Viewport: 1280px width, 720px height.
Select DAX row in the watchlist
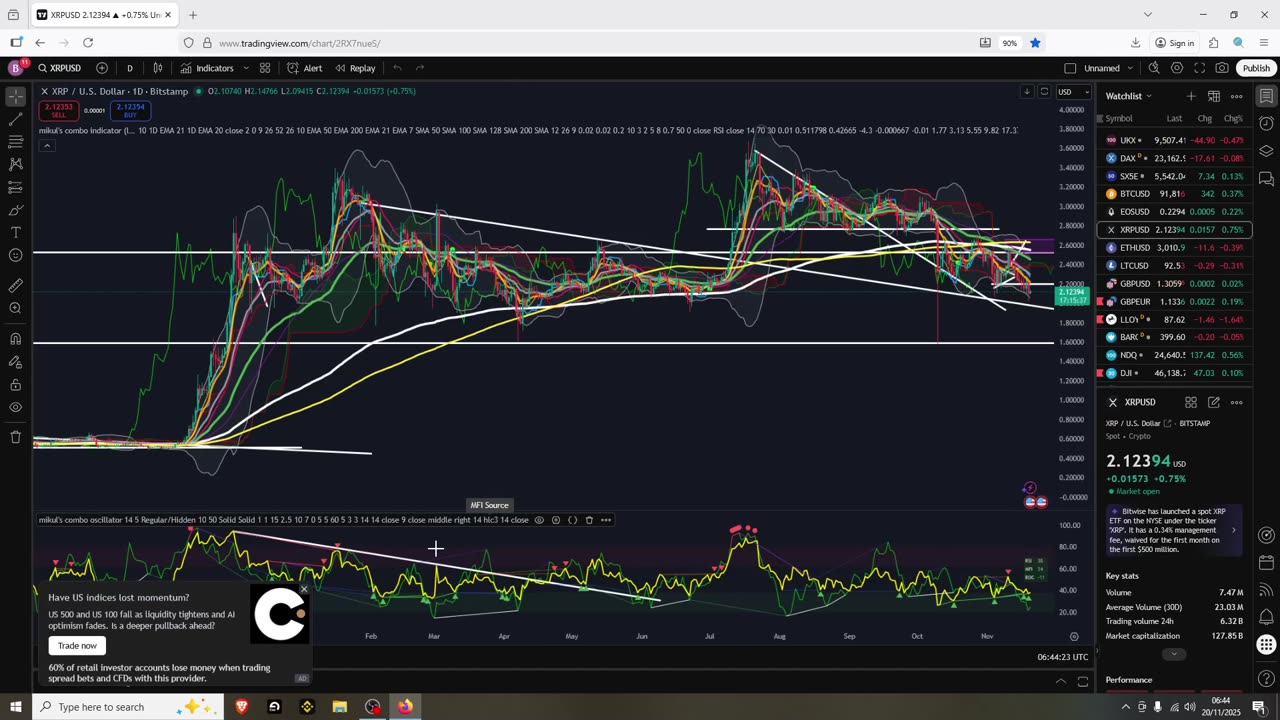pos(1174,158)
